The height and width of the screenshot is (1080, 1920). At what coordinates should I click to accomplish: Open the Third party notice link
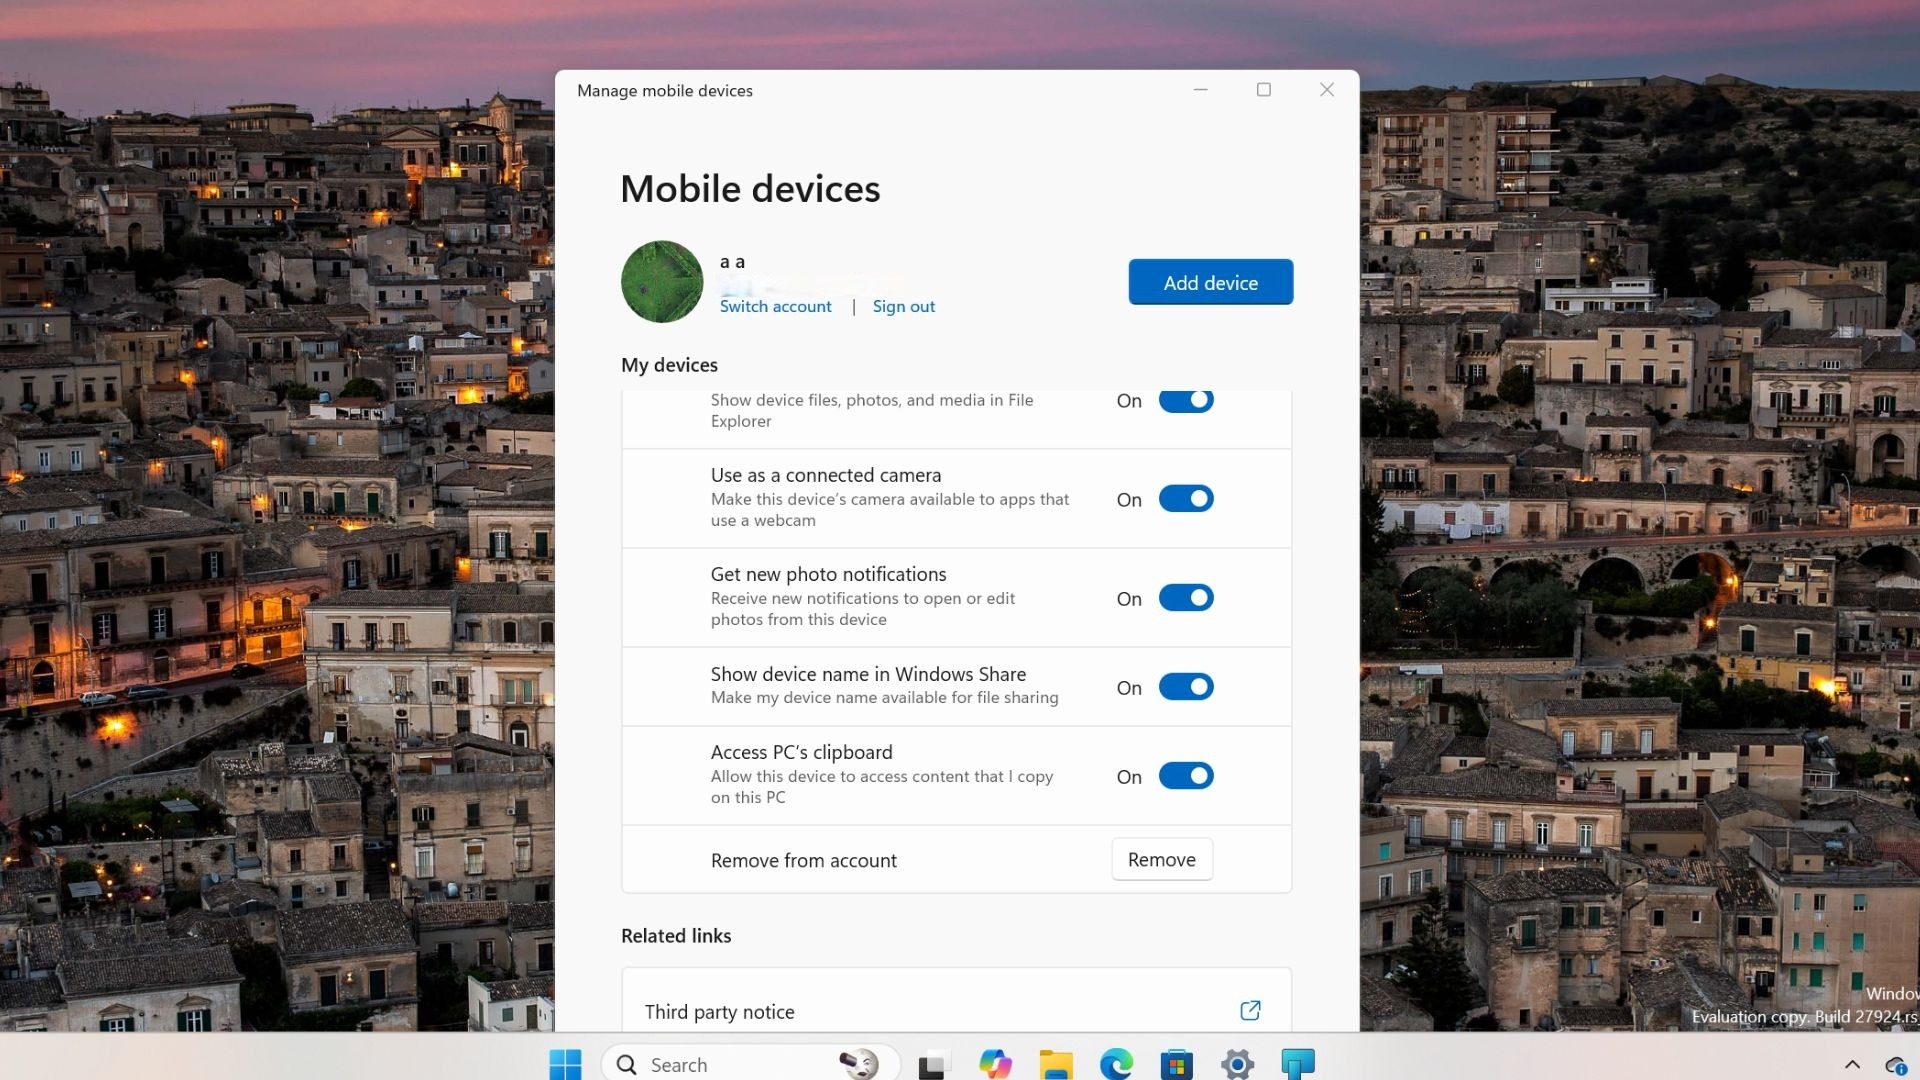coord(1250,1011)
